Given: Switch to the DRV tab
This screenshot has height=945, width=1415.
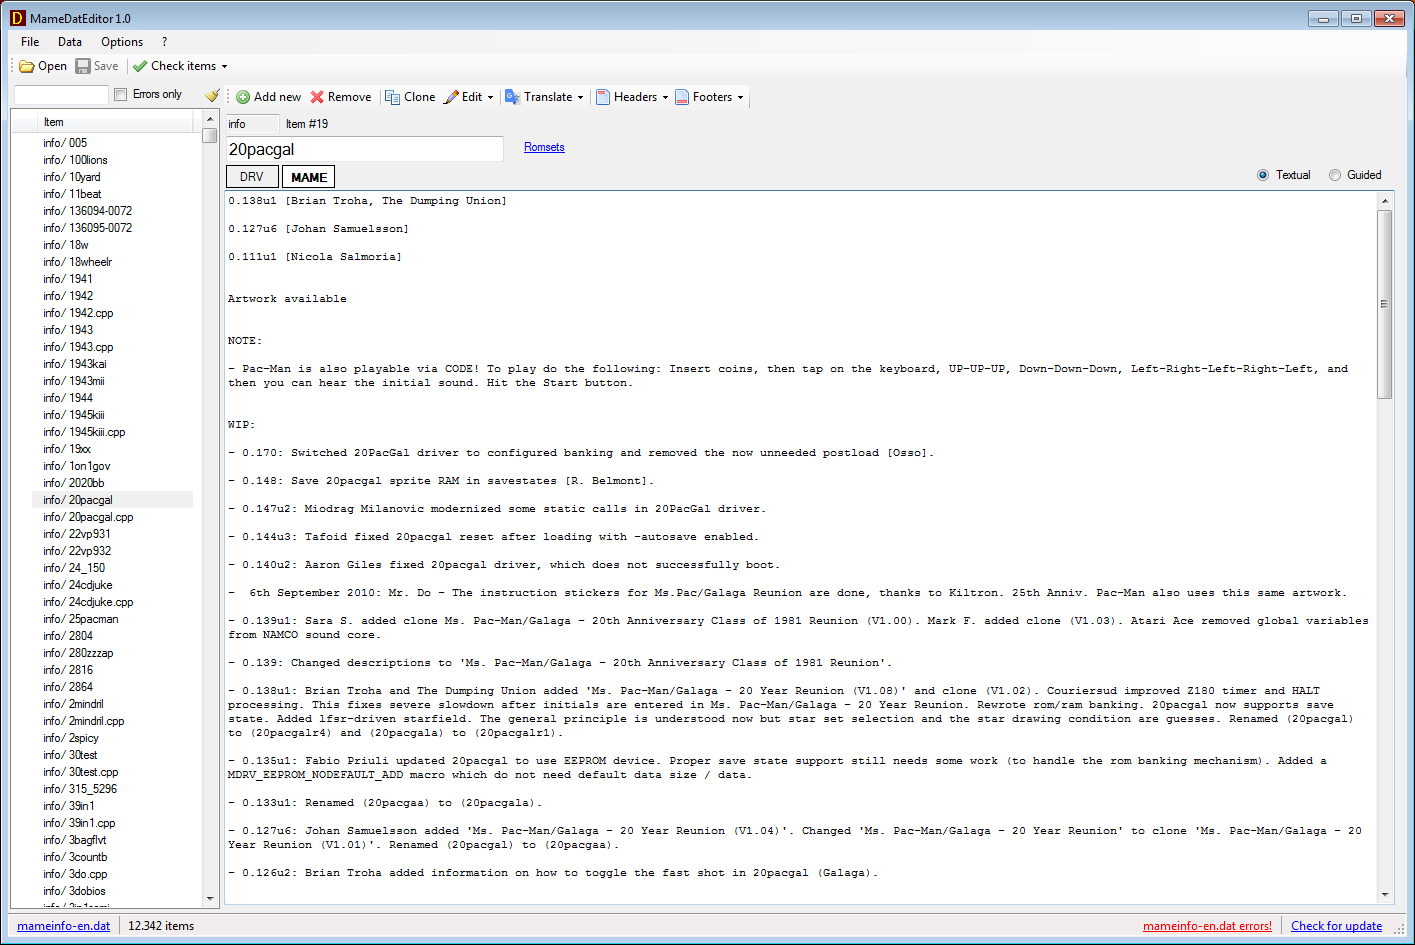Looking at the screenshot, I should tap(252, 177).
